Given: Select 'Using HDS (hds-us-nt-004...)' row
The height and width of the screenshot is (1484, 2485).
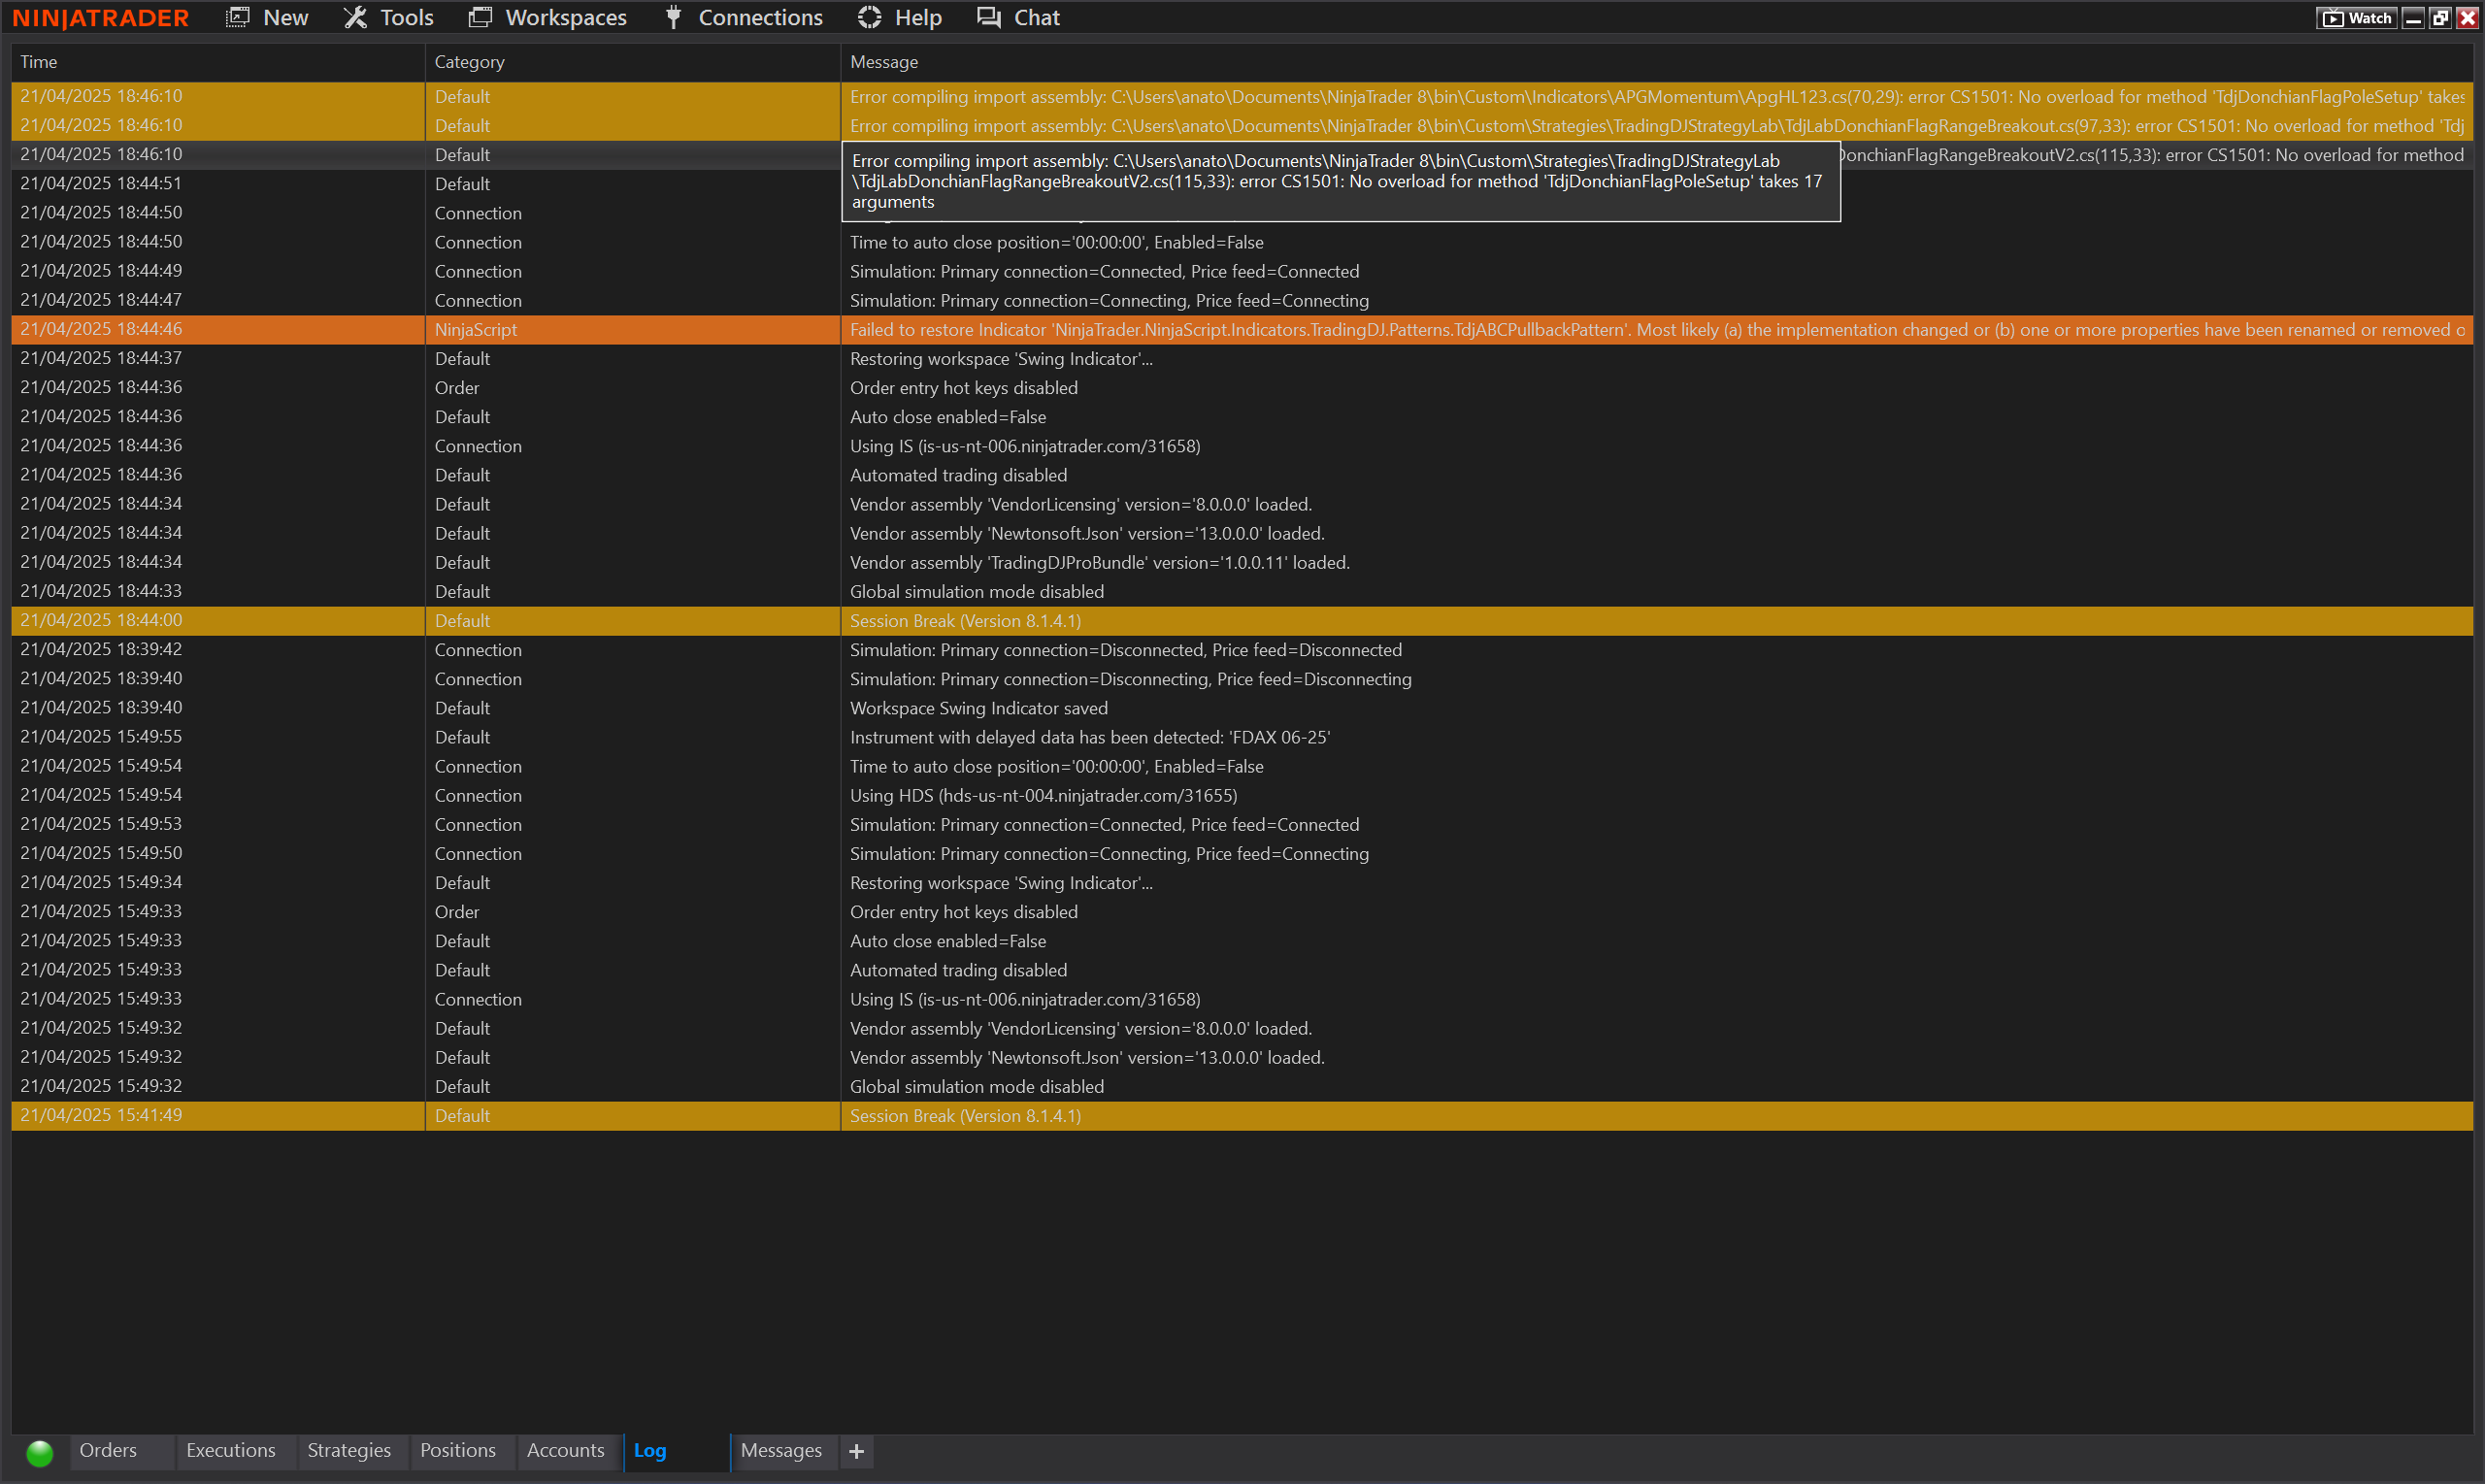Looking at the screenshot, I should click(x=1242, y=795).
